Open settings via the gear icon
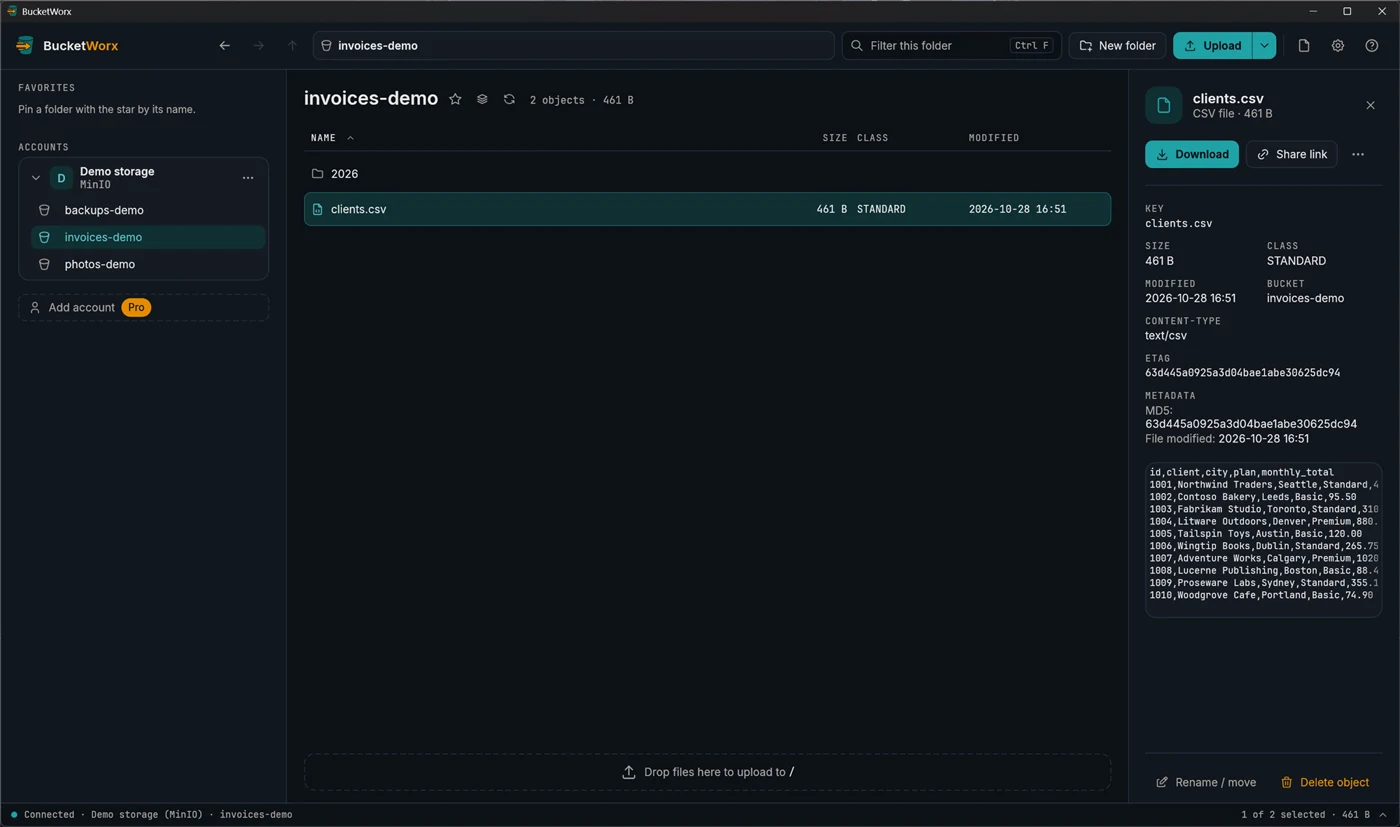This screenshot has width=1400, height=827. click(x=1338, y=45)
